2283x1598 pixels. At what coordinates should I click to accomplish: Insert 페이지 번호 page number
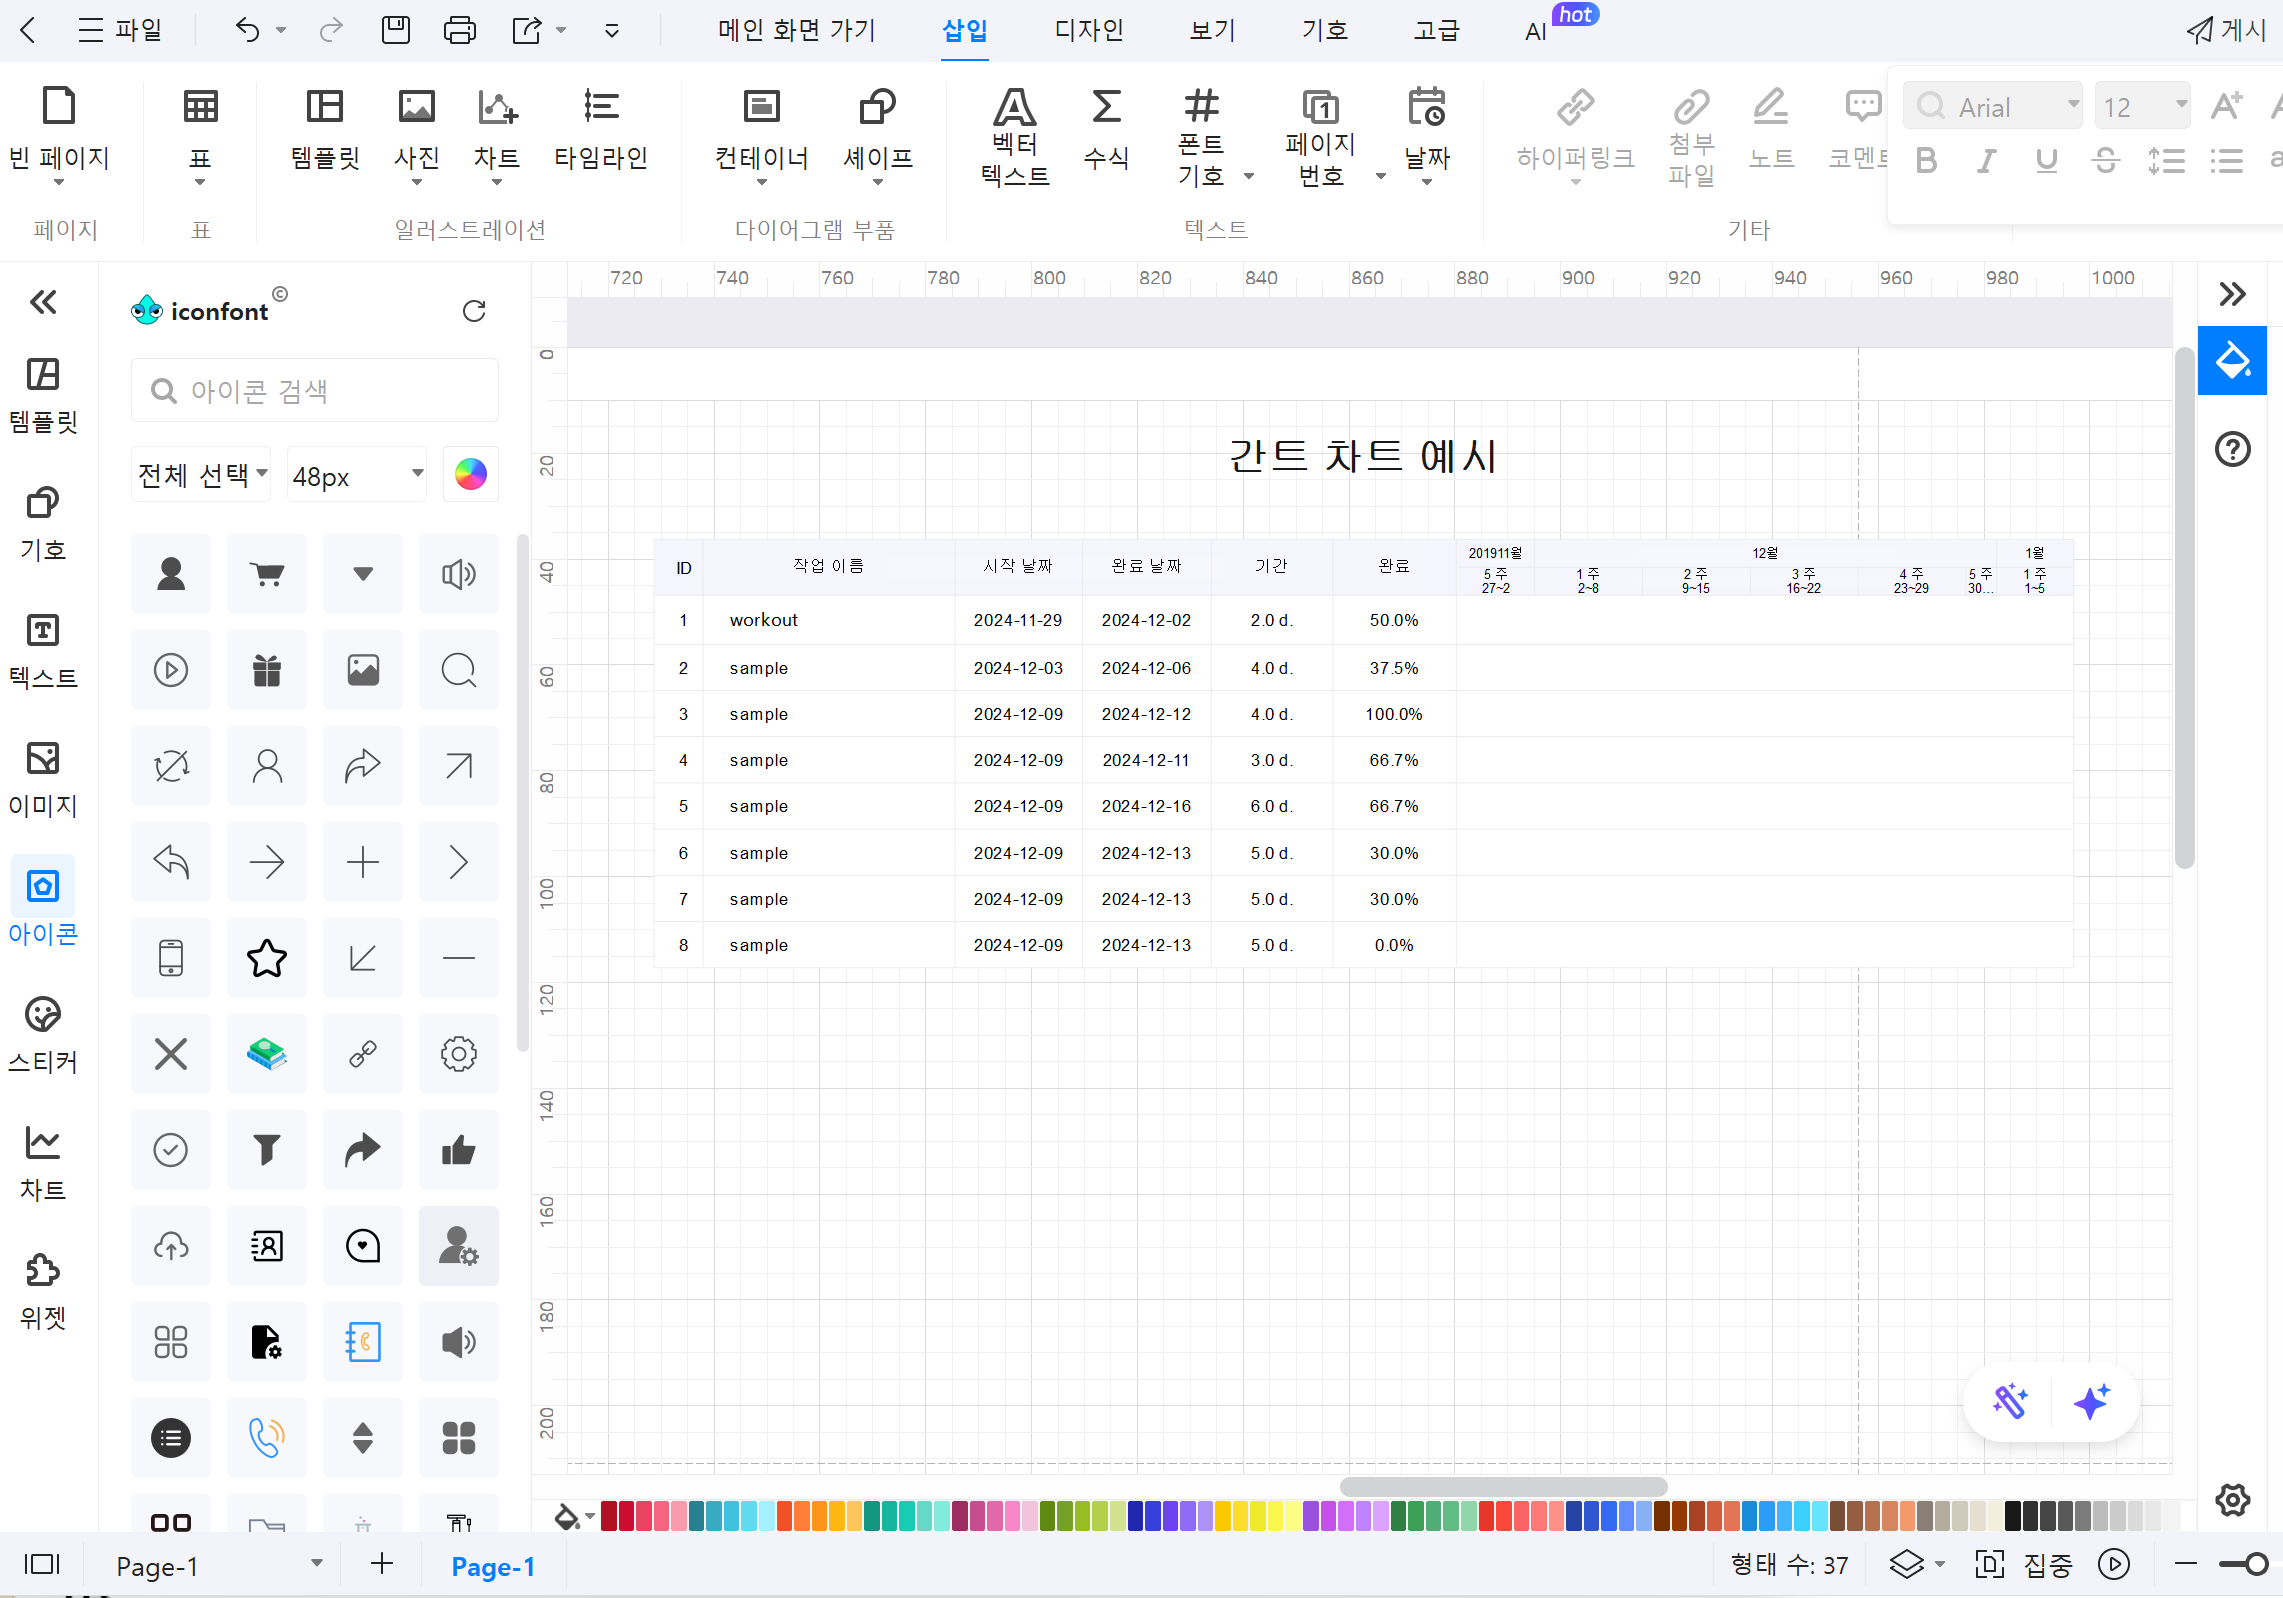click(x=1320, y=136)
